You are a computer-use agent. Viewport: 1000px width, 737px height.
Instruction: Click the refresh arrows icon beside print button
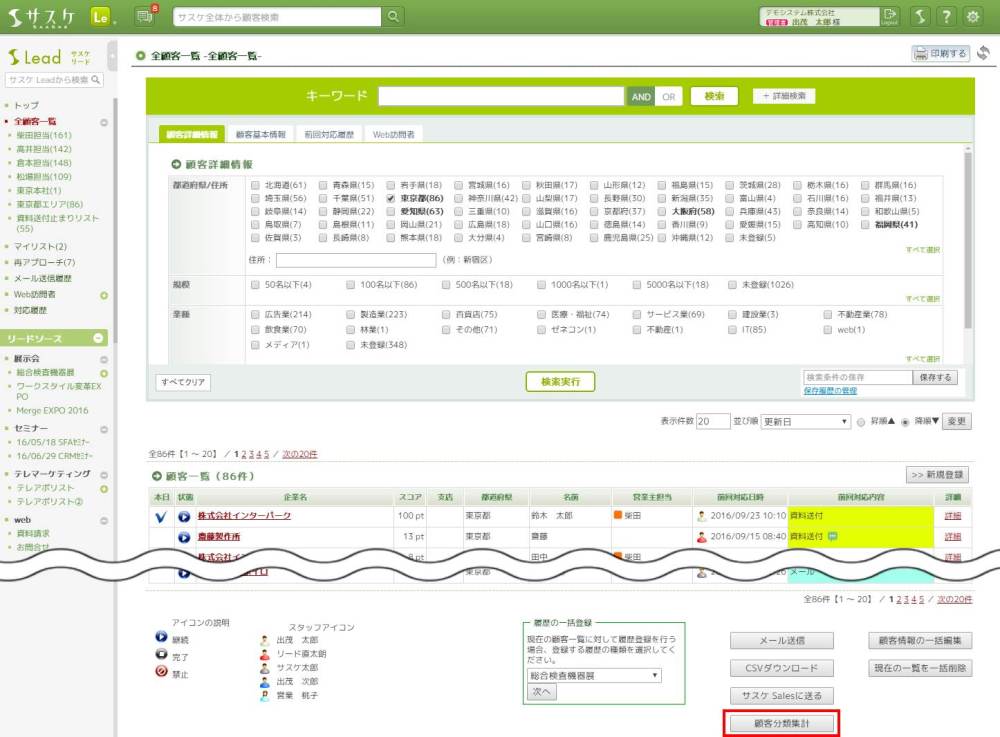(984, 53)
